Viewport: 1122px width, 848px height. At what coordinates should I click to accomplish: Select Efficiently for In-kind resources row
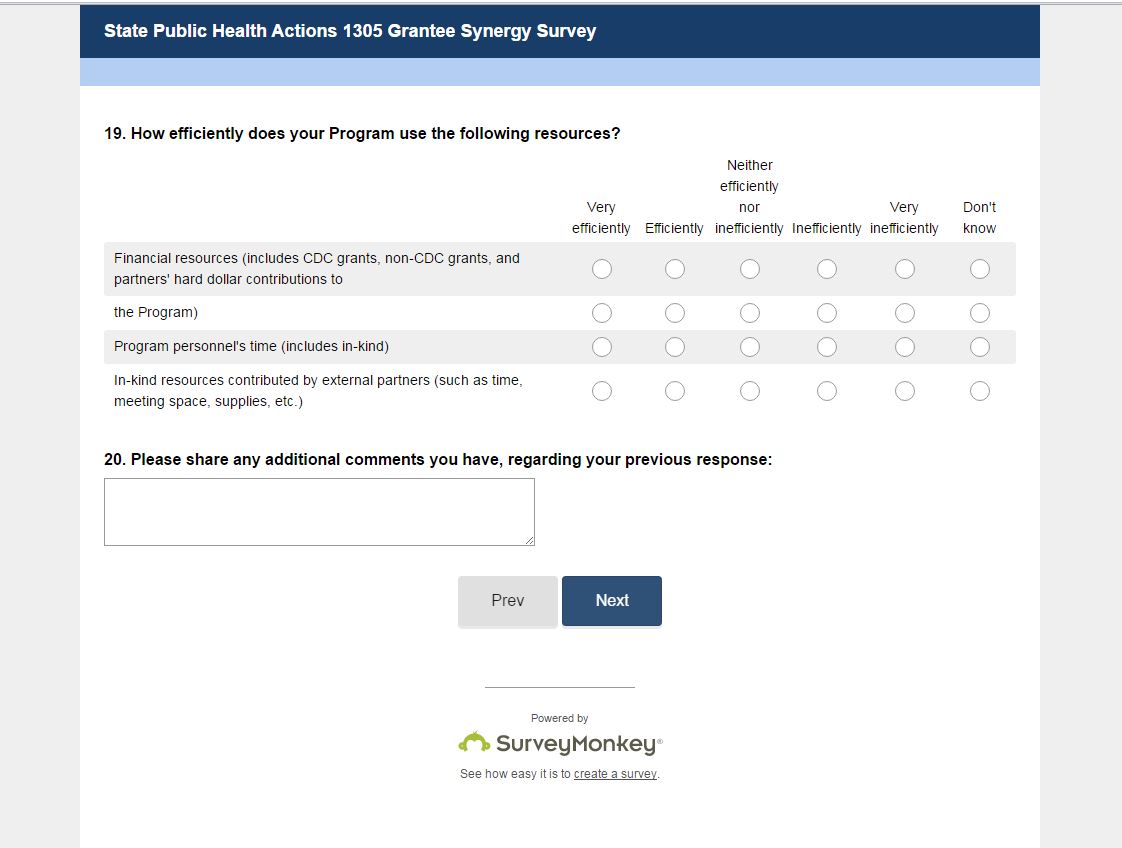[x=675, y=391]
